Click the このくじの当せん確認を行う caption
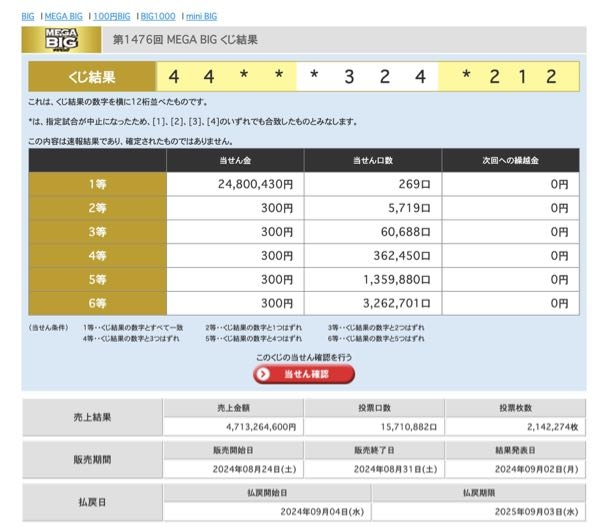600x527 pixels. [304, 357]
